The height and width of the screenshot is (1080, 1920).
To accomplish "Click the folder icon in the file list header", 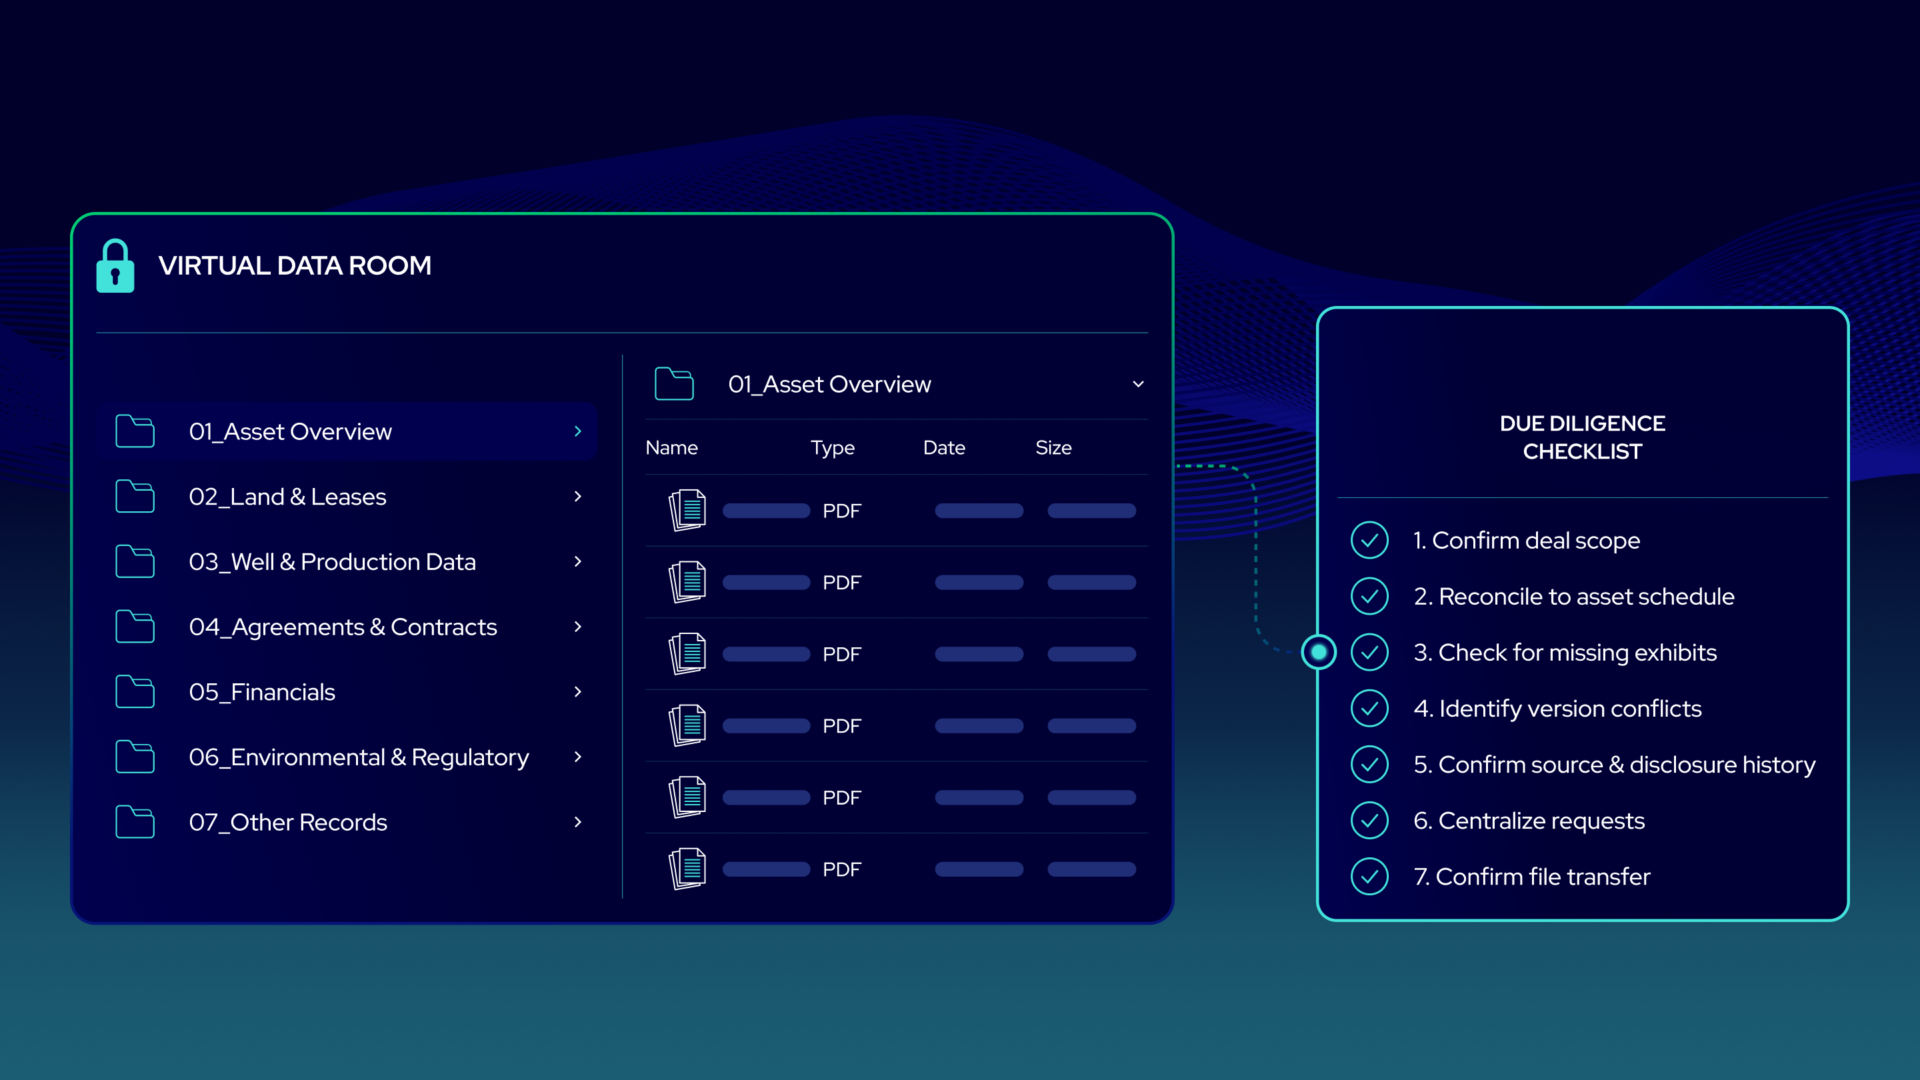I will pos(674,384).
